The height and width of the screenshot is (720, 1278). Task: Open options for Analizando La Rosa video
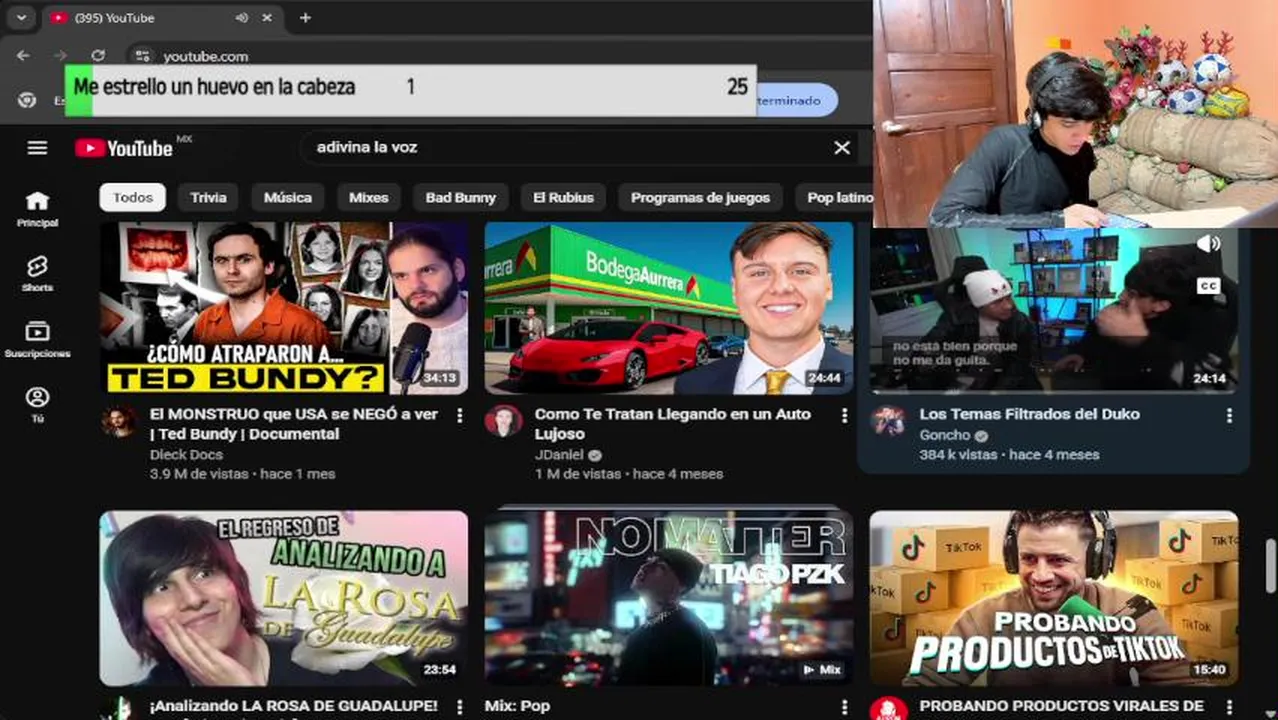point(460,706)
